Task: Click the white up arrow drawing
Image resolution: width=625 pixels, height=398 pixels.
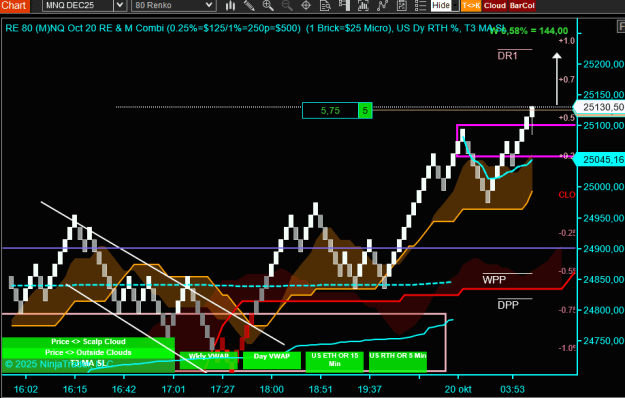Action: [x=557, y=79]
